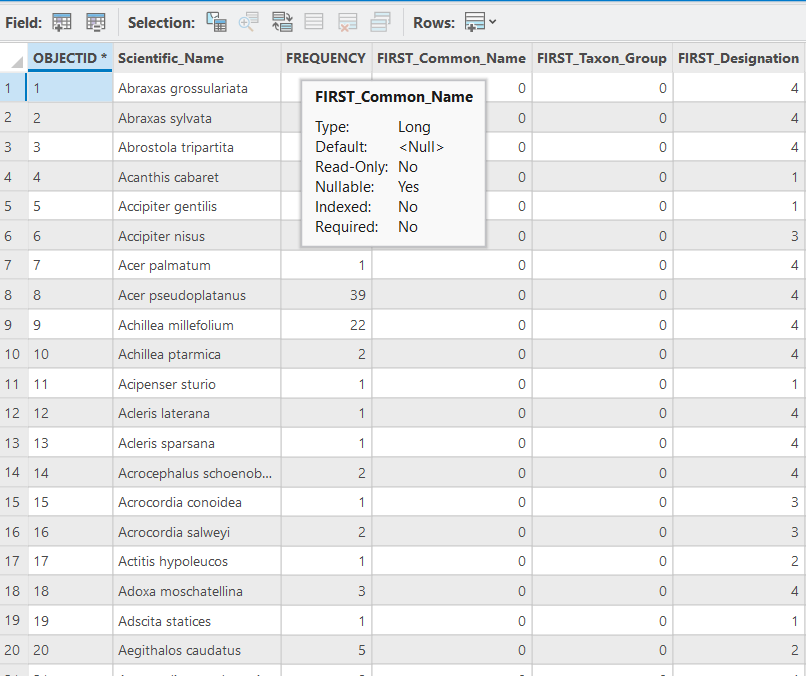
Task: Click the Adscita statices cell
Action: (197, 622)
